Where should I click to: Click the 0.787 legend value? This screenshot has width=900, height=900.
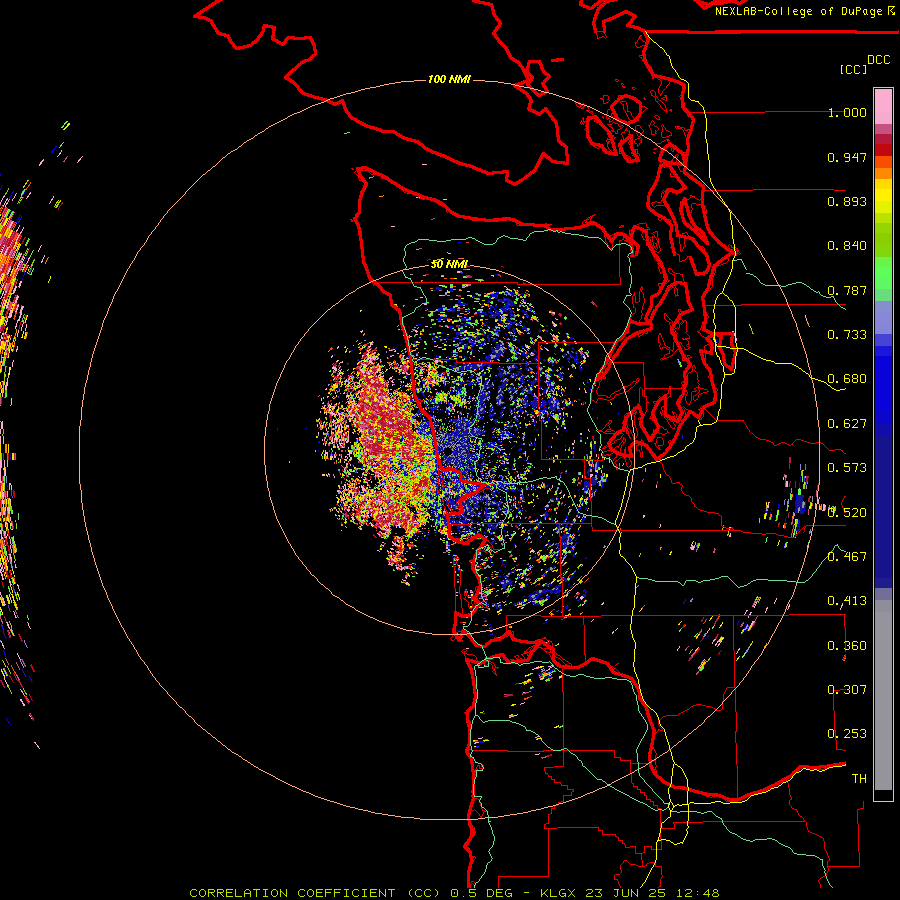(x=847, y=290)
